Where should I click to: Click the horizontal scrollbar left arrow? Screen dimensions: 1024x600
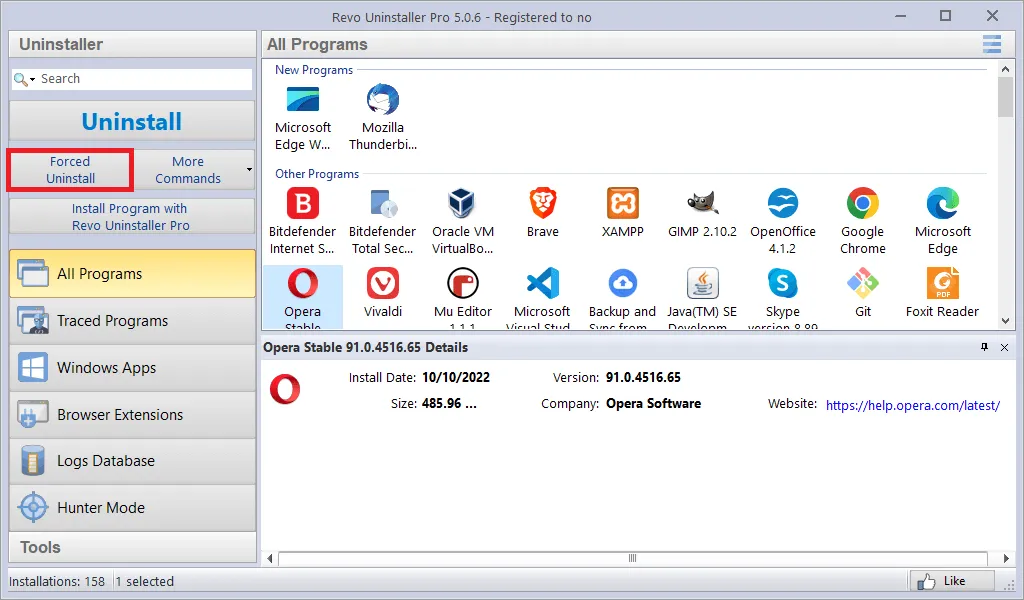point(270,558)
